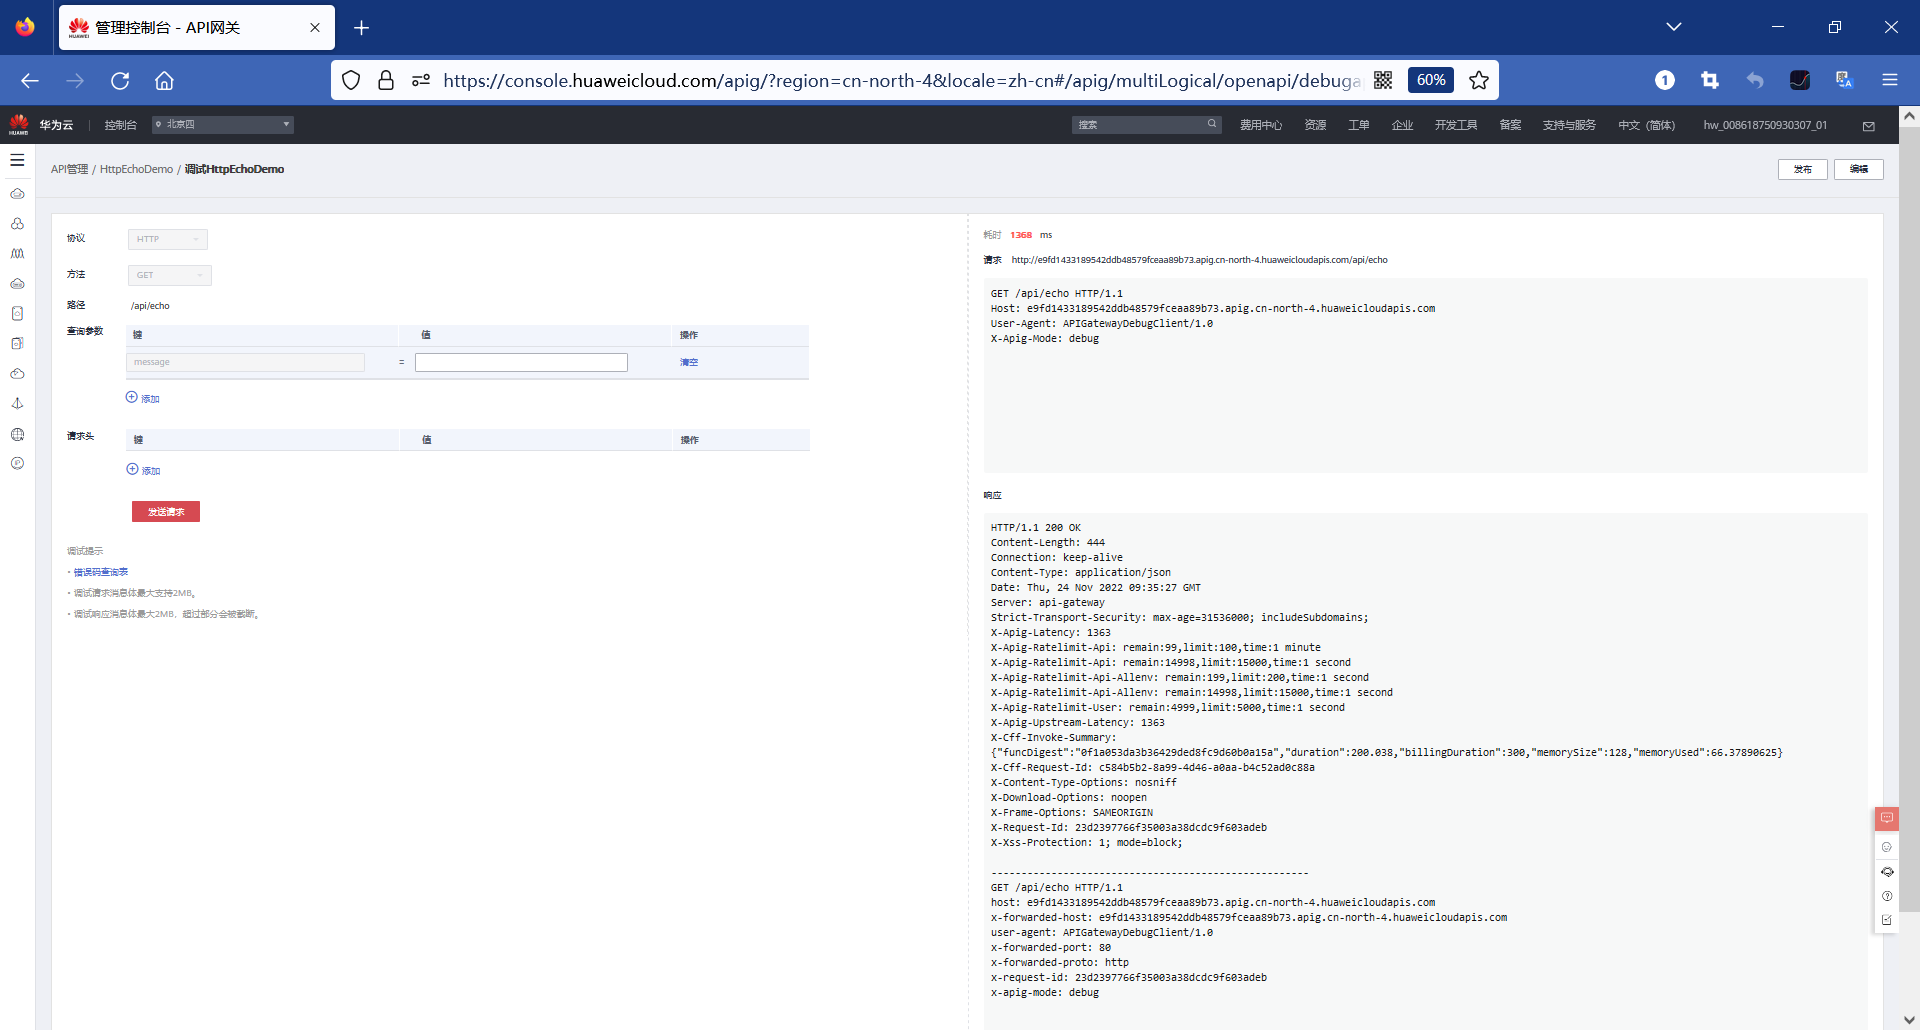Click the 发布 button
Image resolution: width=1920 pixels, height=1030 pixels.
coord(1803,169)
